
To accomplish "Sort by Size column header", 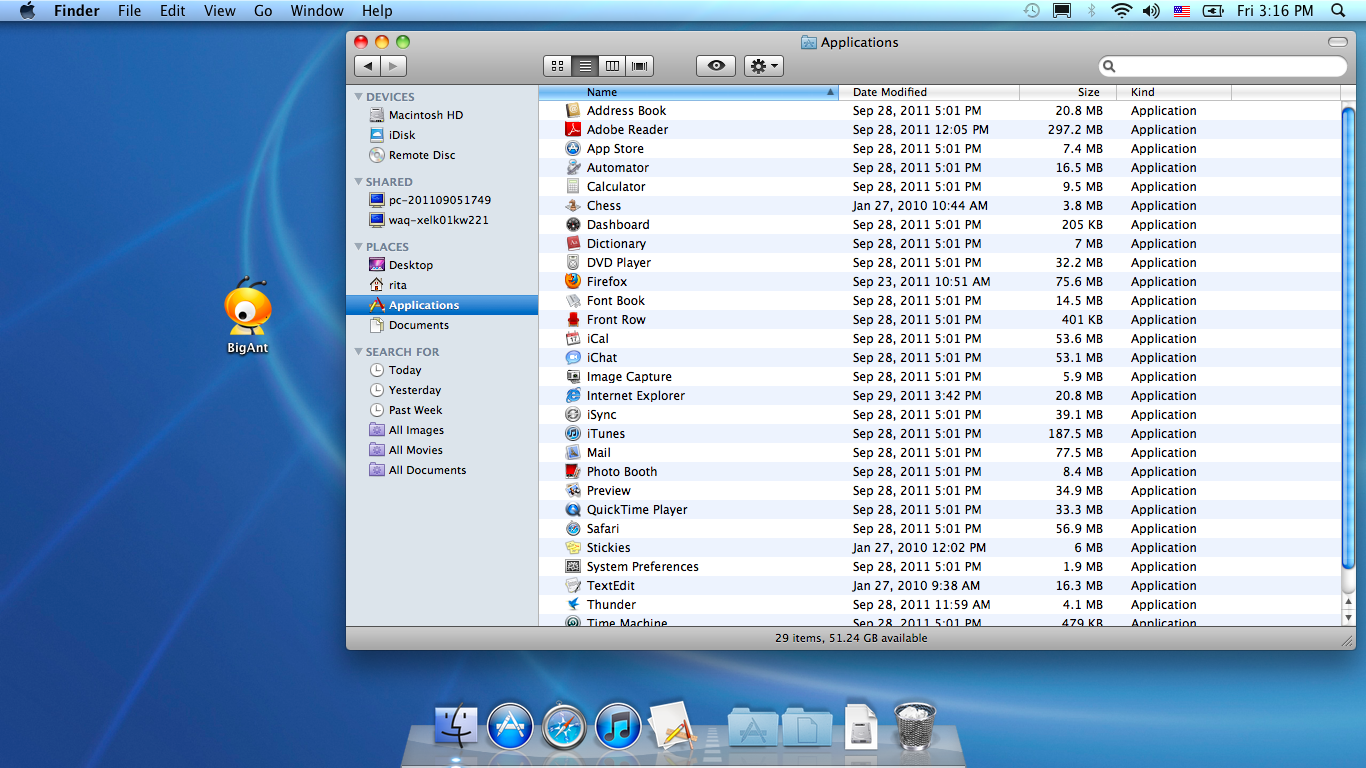I will pos(1070,92).
